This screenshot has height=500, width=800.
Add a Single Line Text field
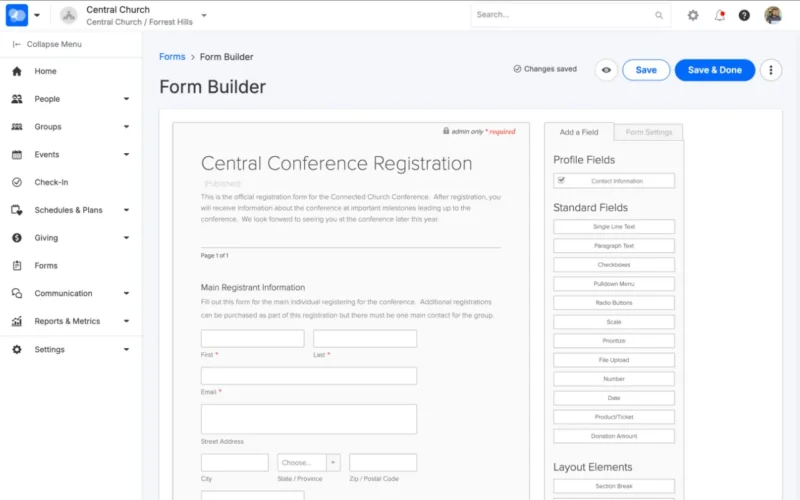tap(614, 227)
